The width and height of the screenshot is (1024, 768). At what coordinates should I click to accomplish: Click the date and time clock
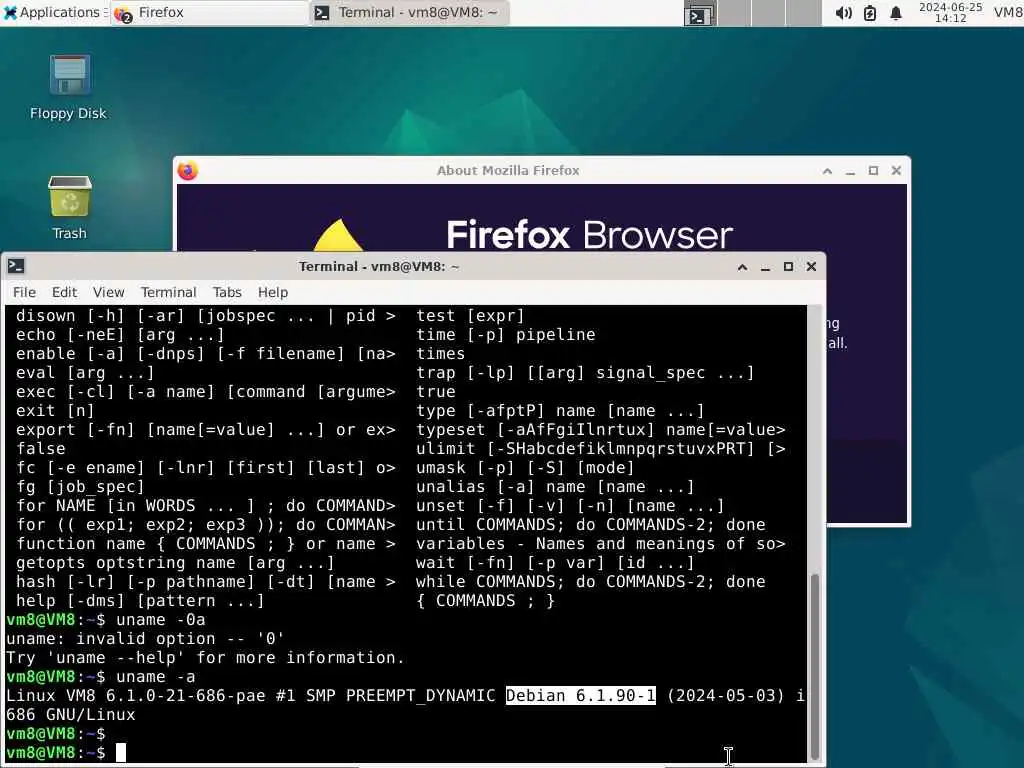pos(950,12)
